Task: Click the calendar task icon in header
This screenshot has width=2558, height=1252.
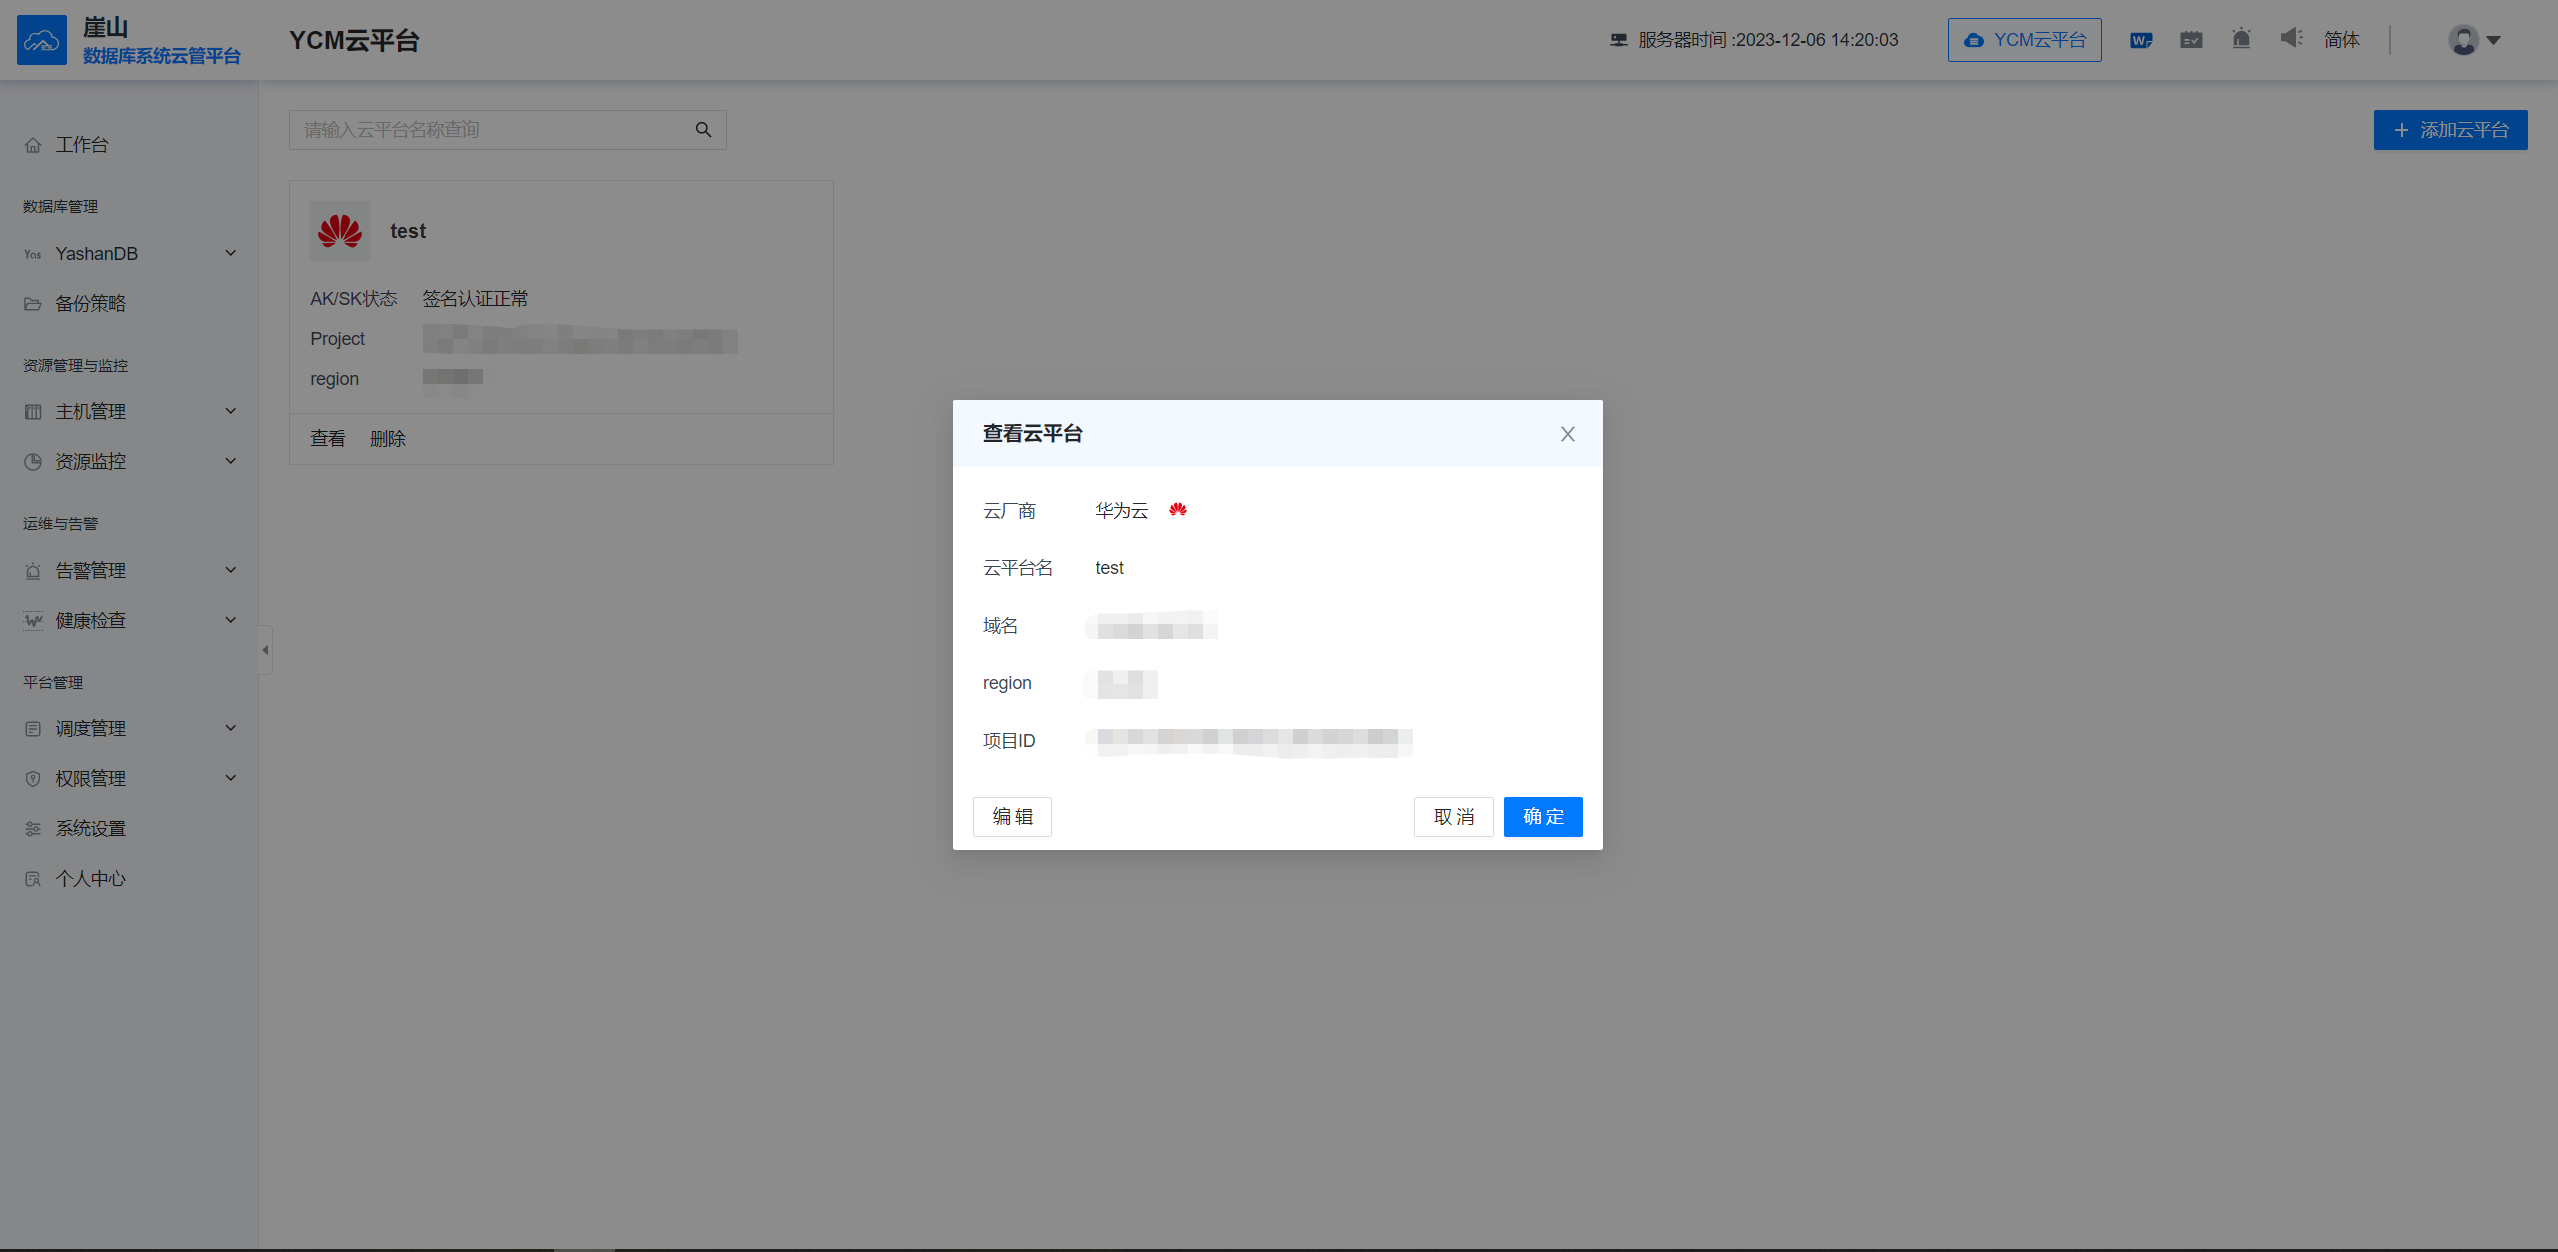Action: 2191,40
